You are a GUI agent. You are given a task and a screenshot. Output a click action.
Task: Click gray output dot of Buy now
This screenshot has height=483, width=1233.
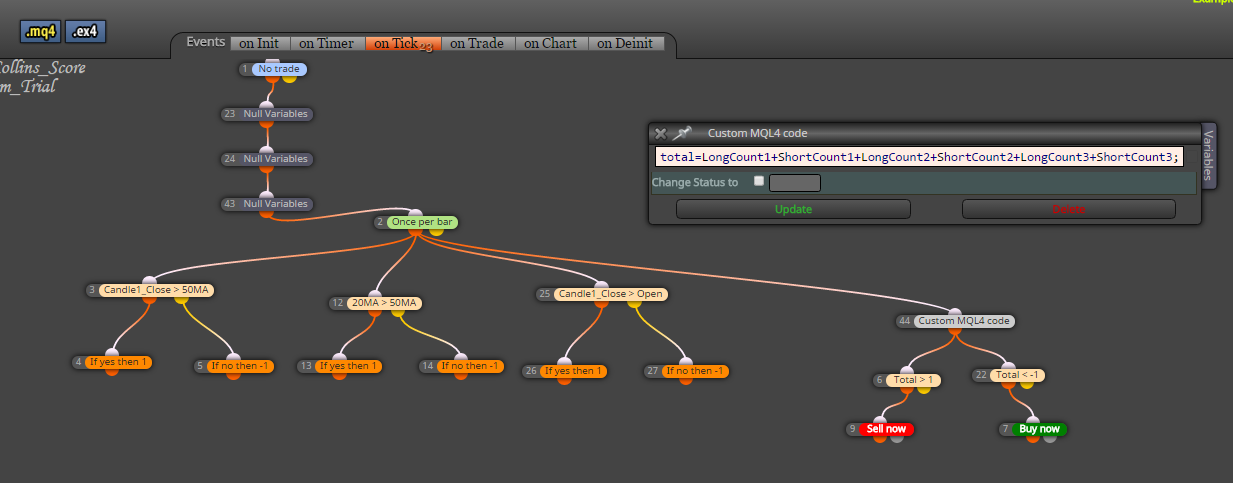coord(1049,438)
